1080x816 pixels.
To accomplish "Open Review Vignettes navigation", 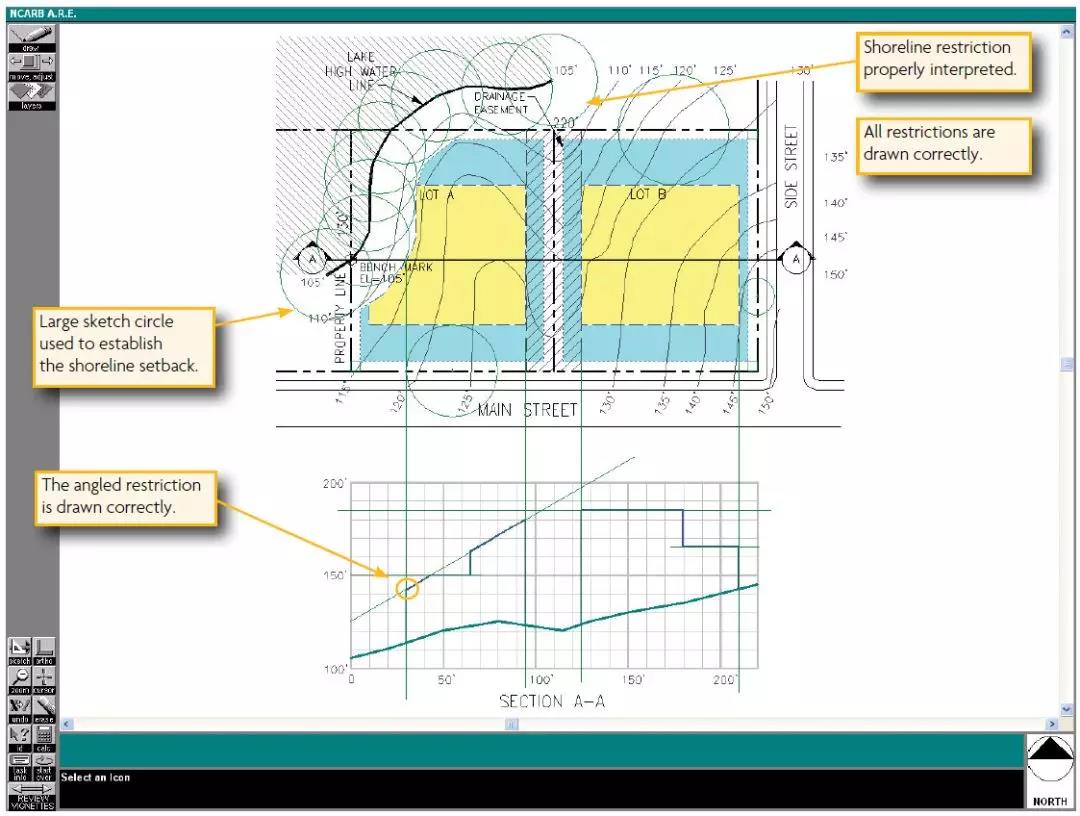I will (32, 795).
